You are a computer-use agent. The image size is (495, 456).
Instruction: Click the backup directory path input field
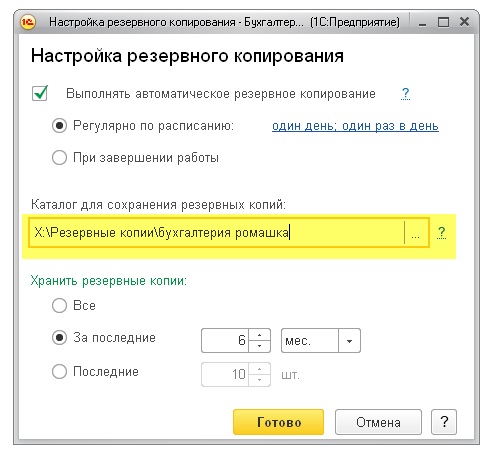point(217,232)
